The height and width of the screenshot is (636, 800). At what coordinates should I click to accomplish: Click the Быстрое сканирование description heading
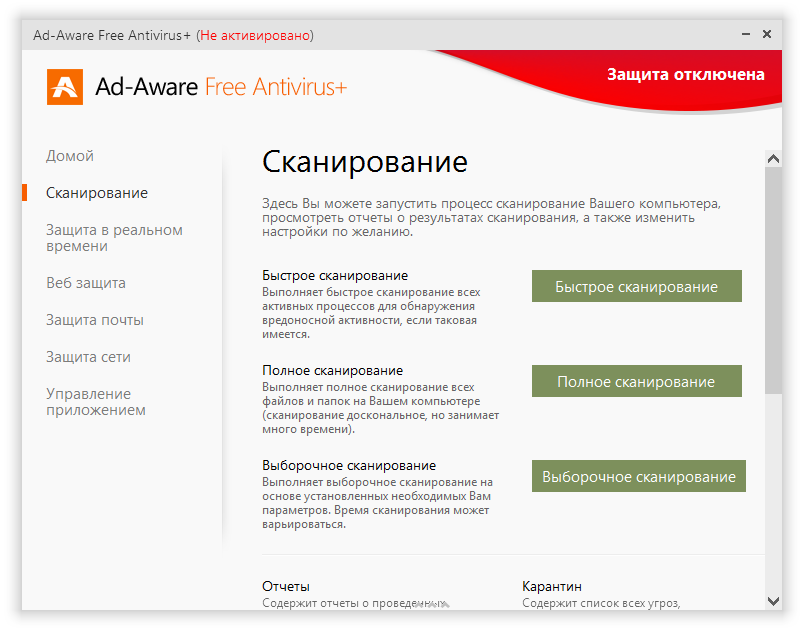(335, 275)
